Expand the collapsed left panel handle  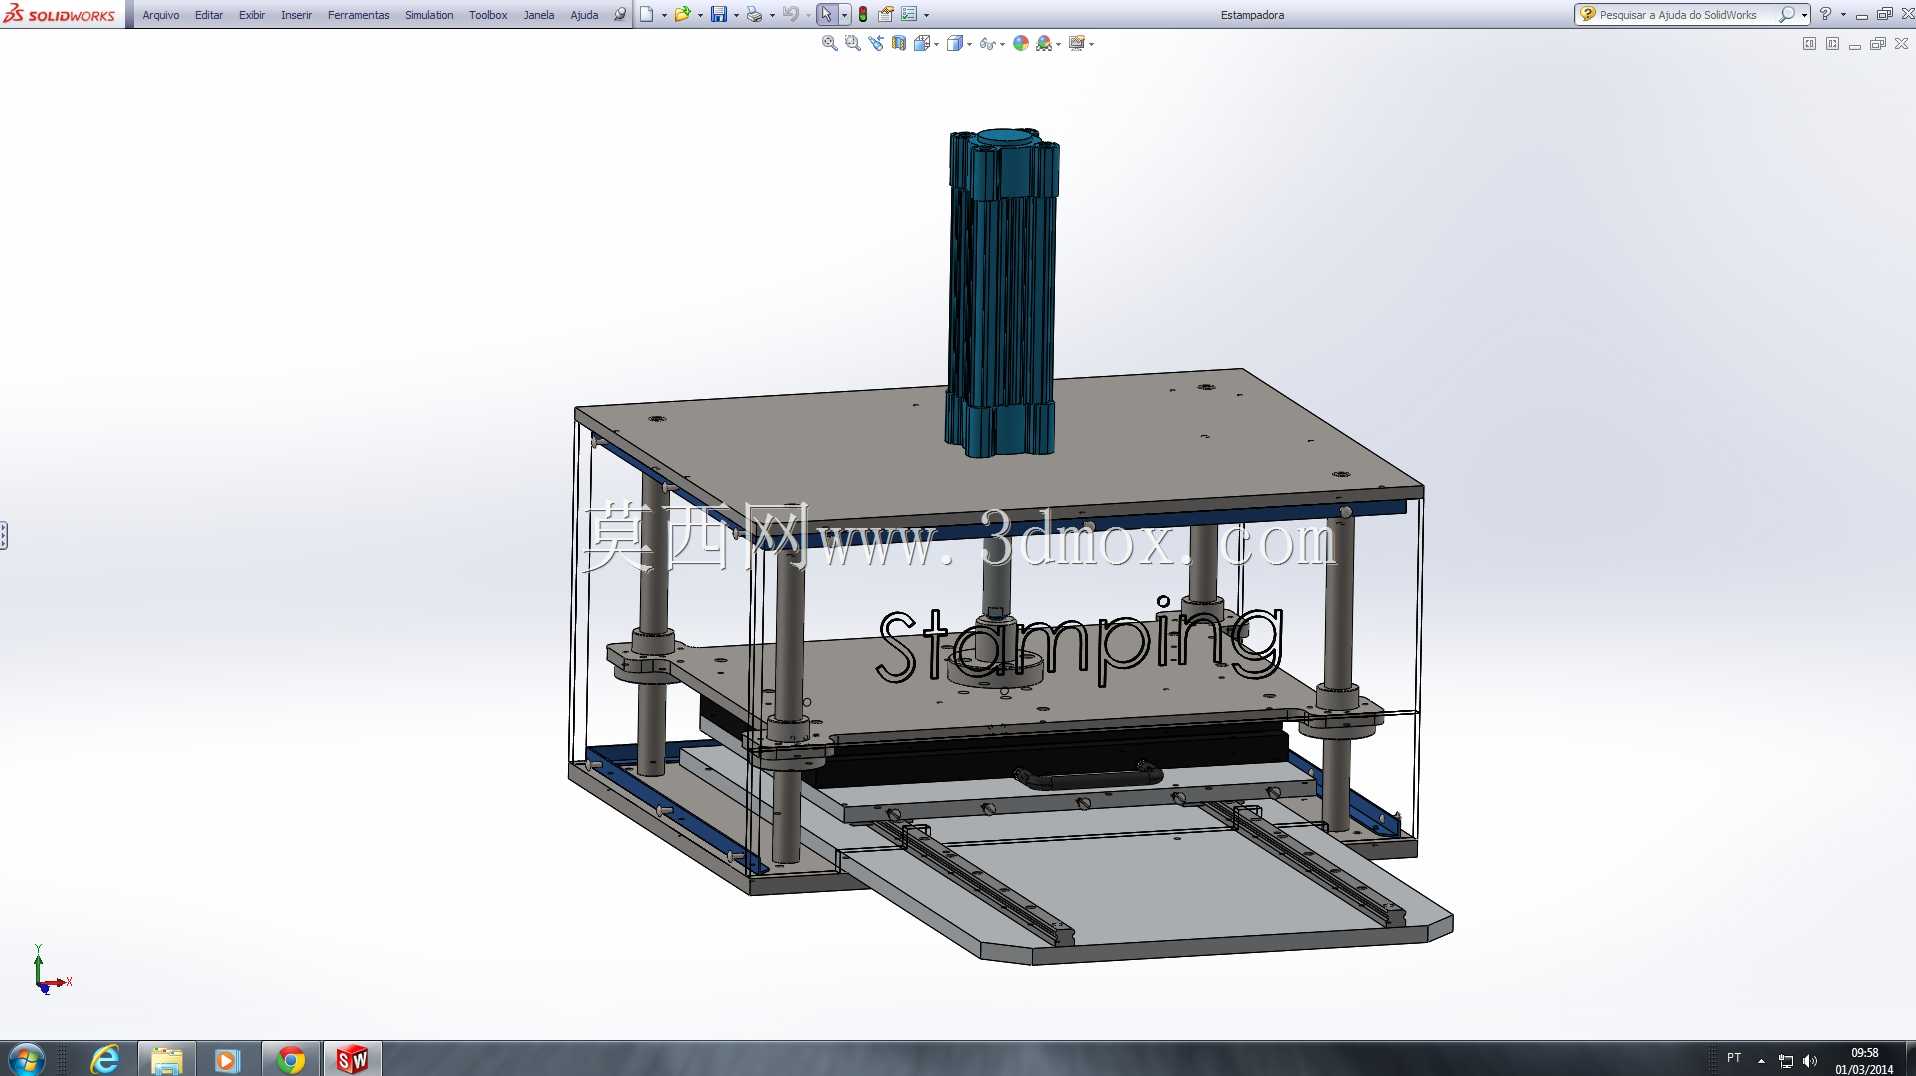(4, 536)
